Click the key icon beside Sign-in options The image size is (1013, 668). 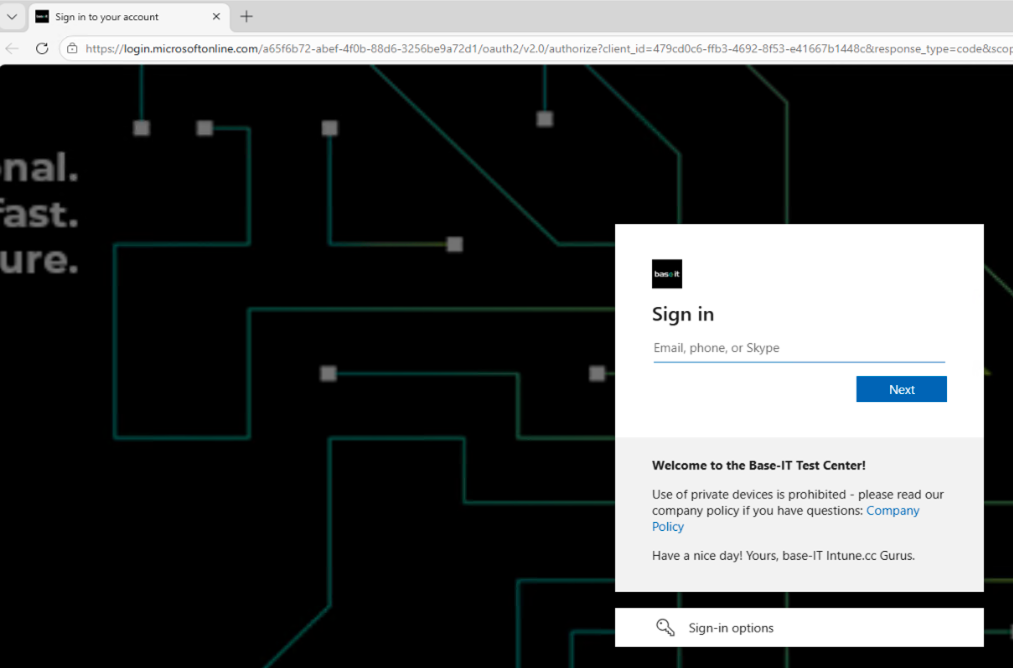pyautogui.click(x=665, y=627)
